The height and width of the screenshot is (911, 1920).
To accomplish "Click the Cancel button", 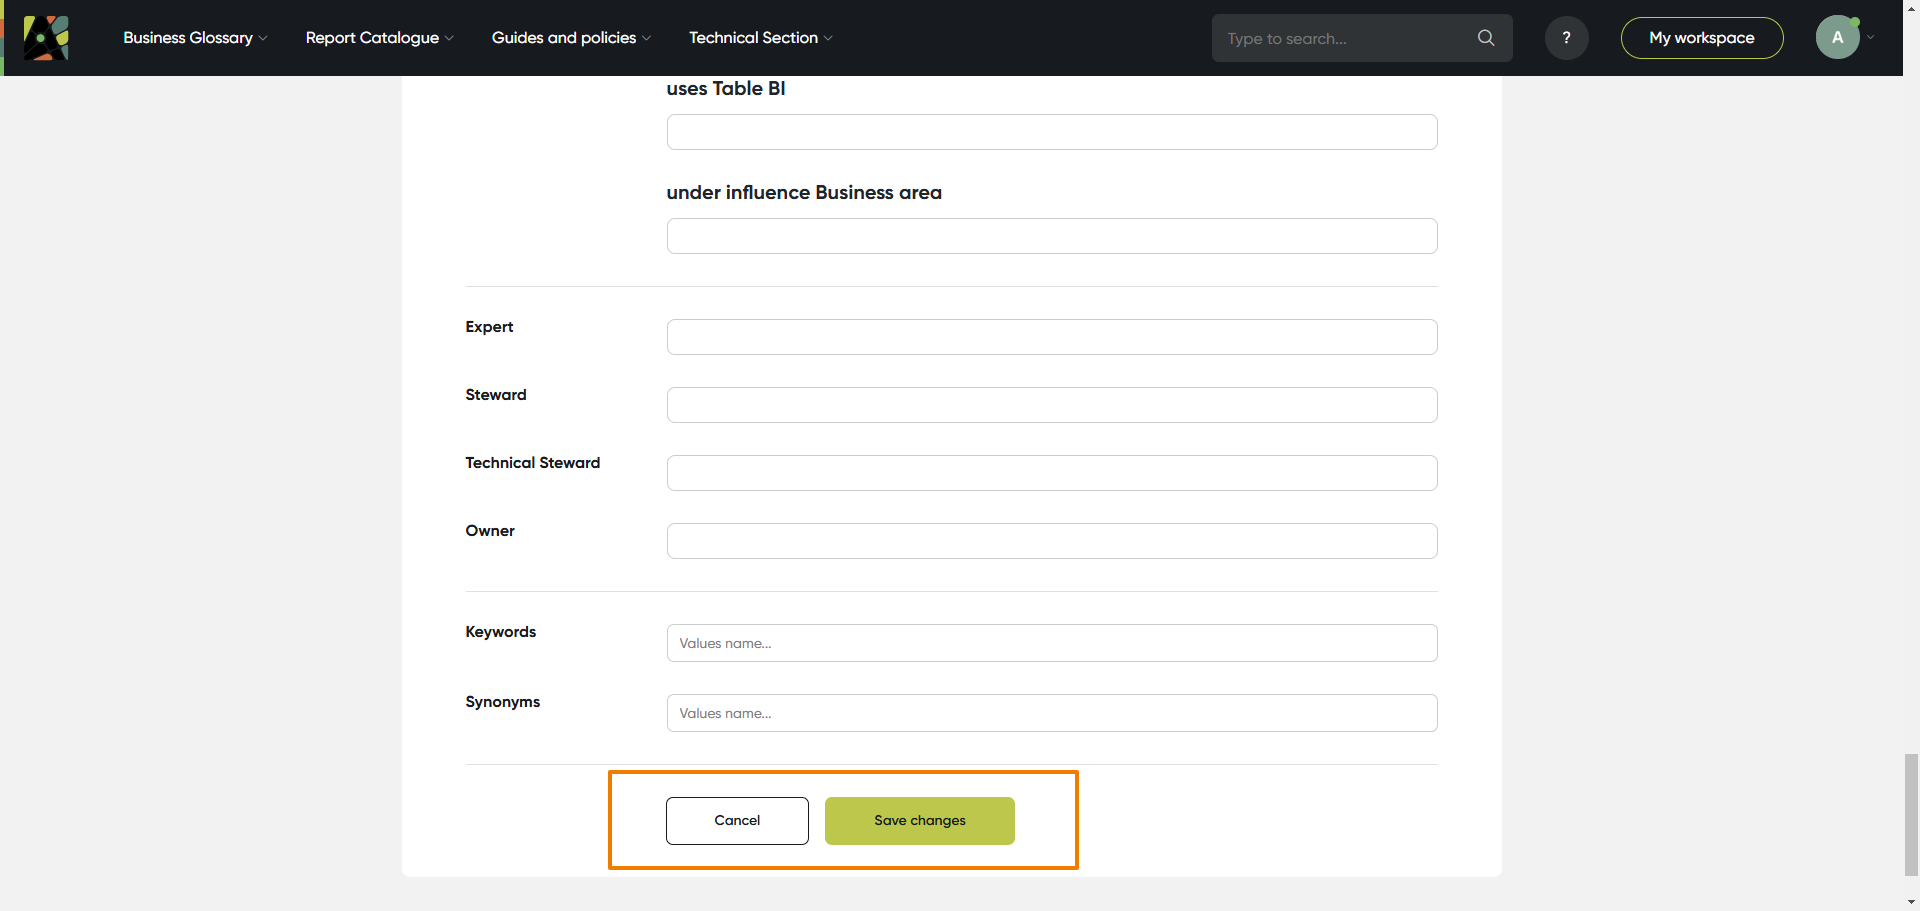I will (x=737, y=820).
